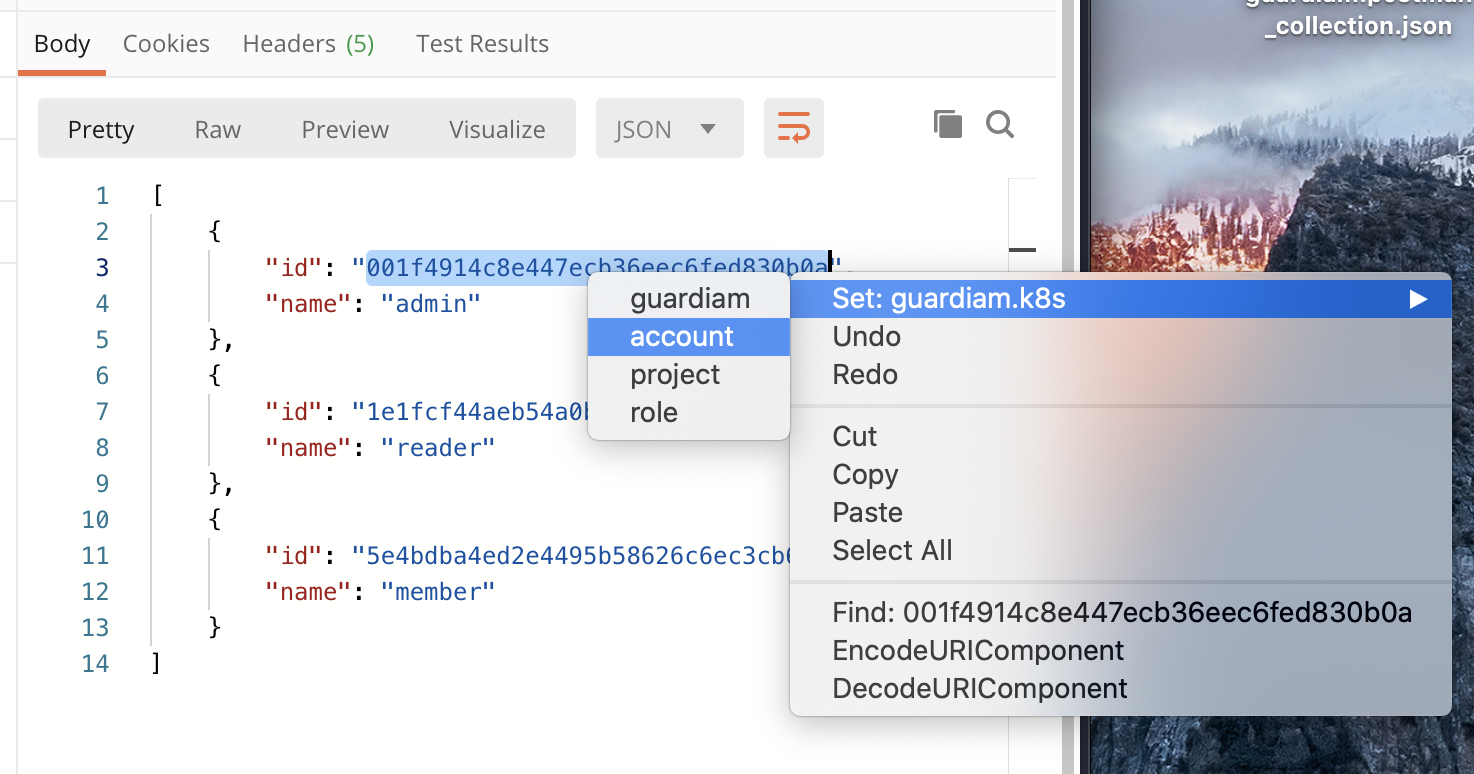Open search in response body
The height and width of the screenshot is (774, 1474).
[999, 124]
